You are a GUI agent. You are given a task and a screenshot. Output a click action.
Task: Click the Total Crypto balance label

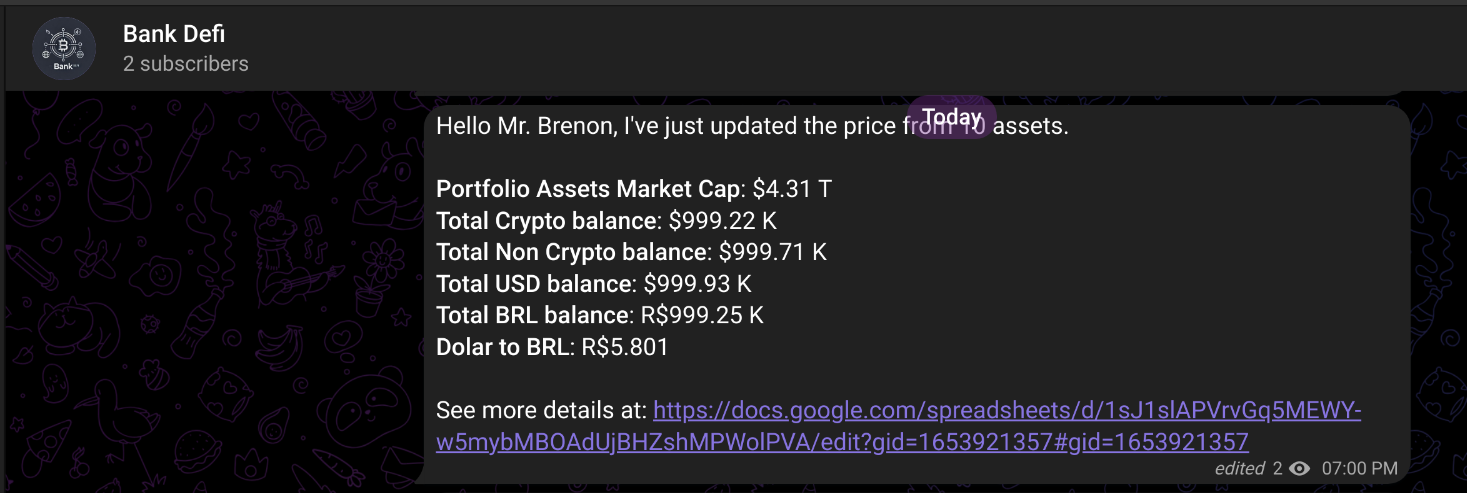(548, 220)
